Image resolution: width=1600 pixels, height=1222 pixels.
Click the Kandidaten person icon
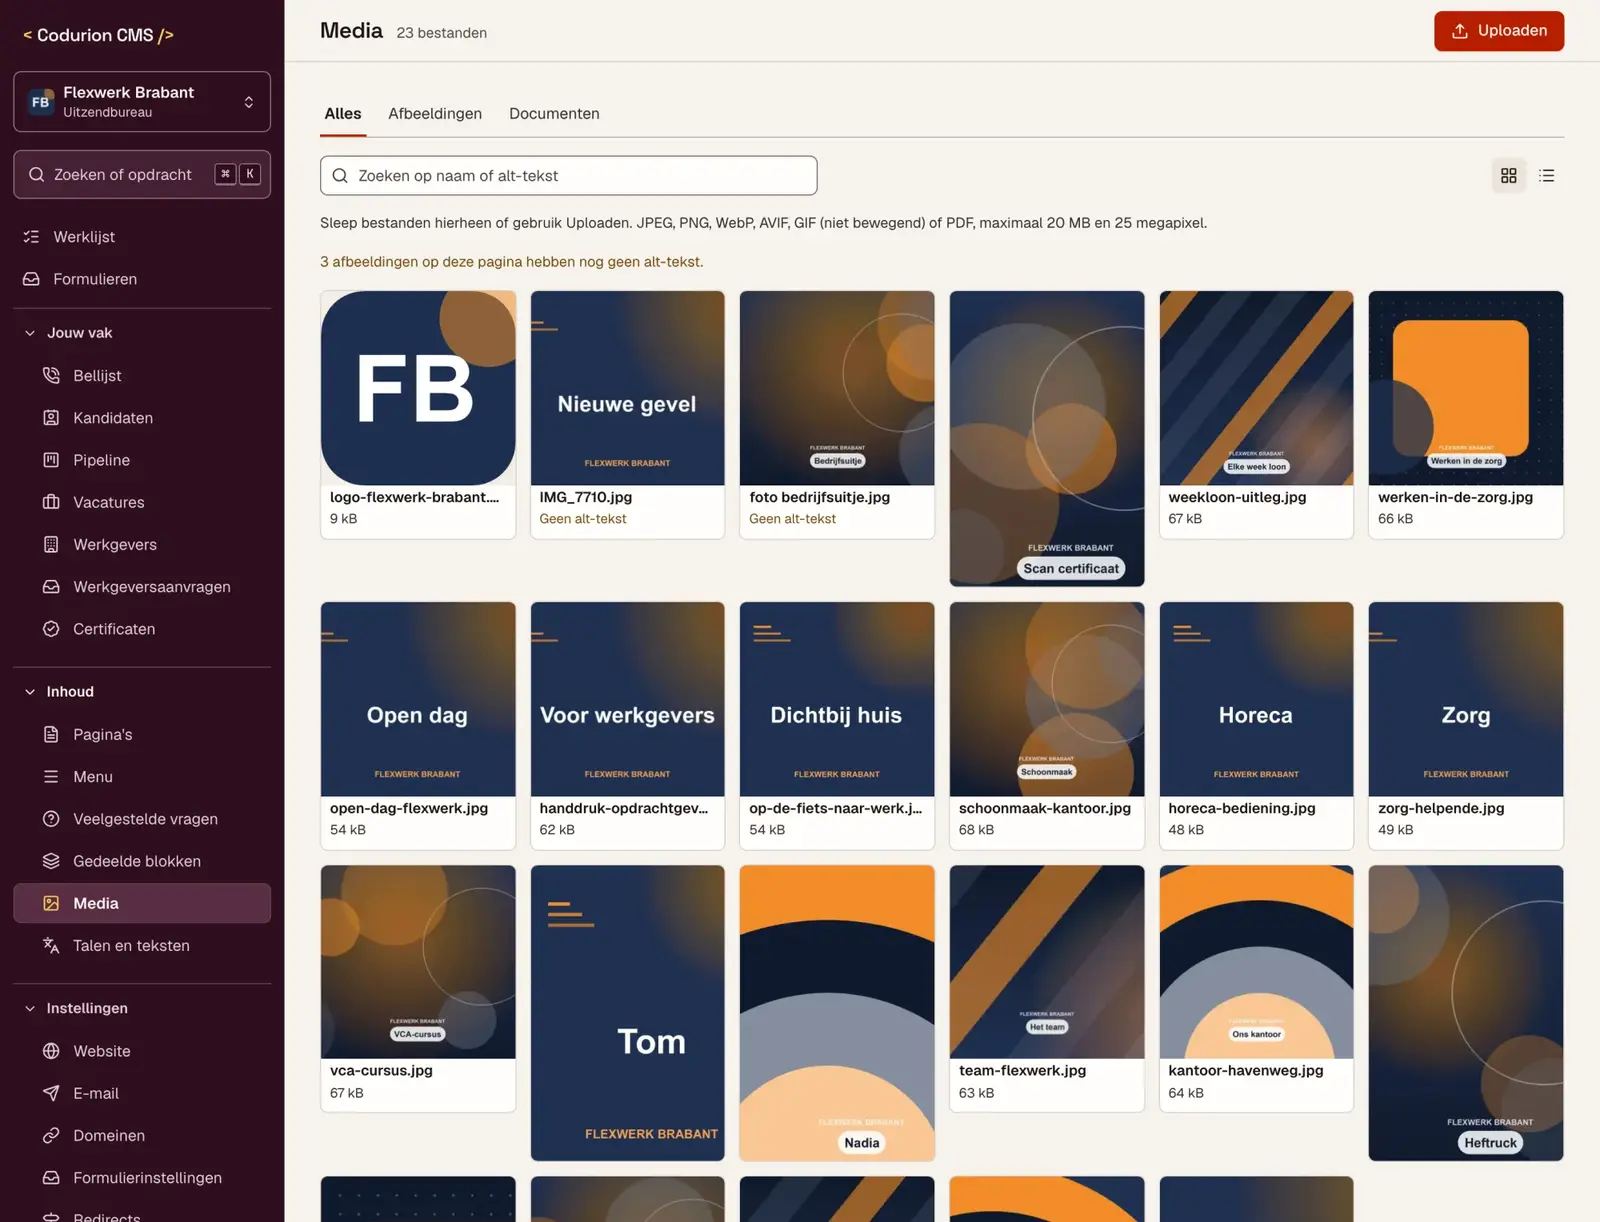(51, 418)
